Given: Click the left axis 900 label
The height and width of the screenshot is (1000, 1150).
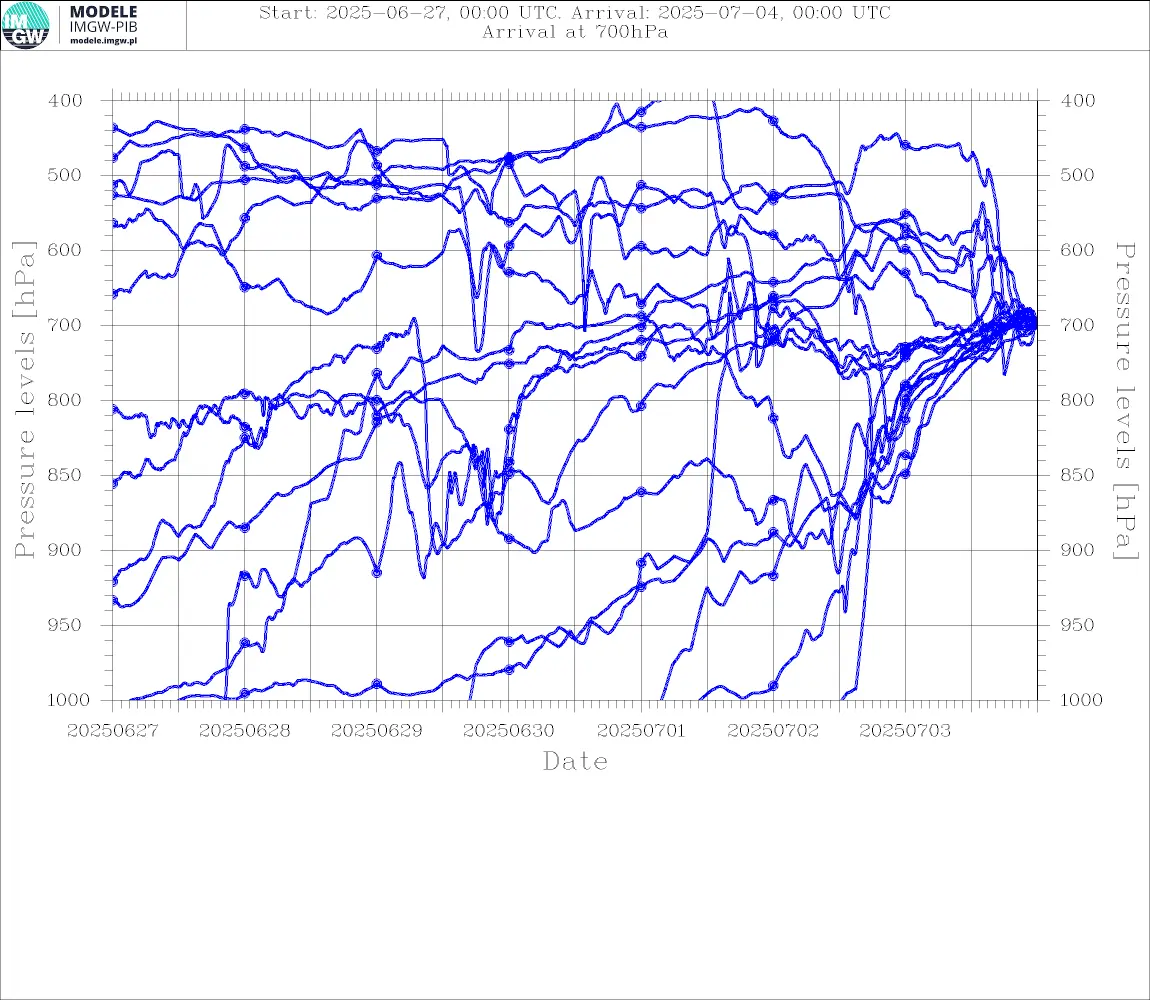Looking at the screenshot, I should [x=65, y=550].
